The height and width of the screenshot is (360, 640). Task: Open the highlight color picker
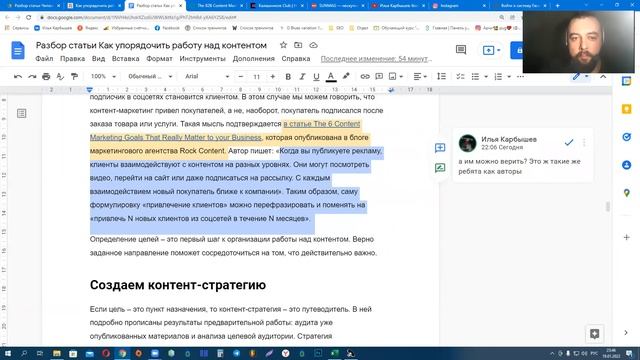click(346, 76)
